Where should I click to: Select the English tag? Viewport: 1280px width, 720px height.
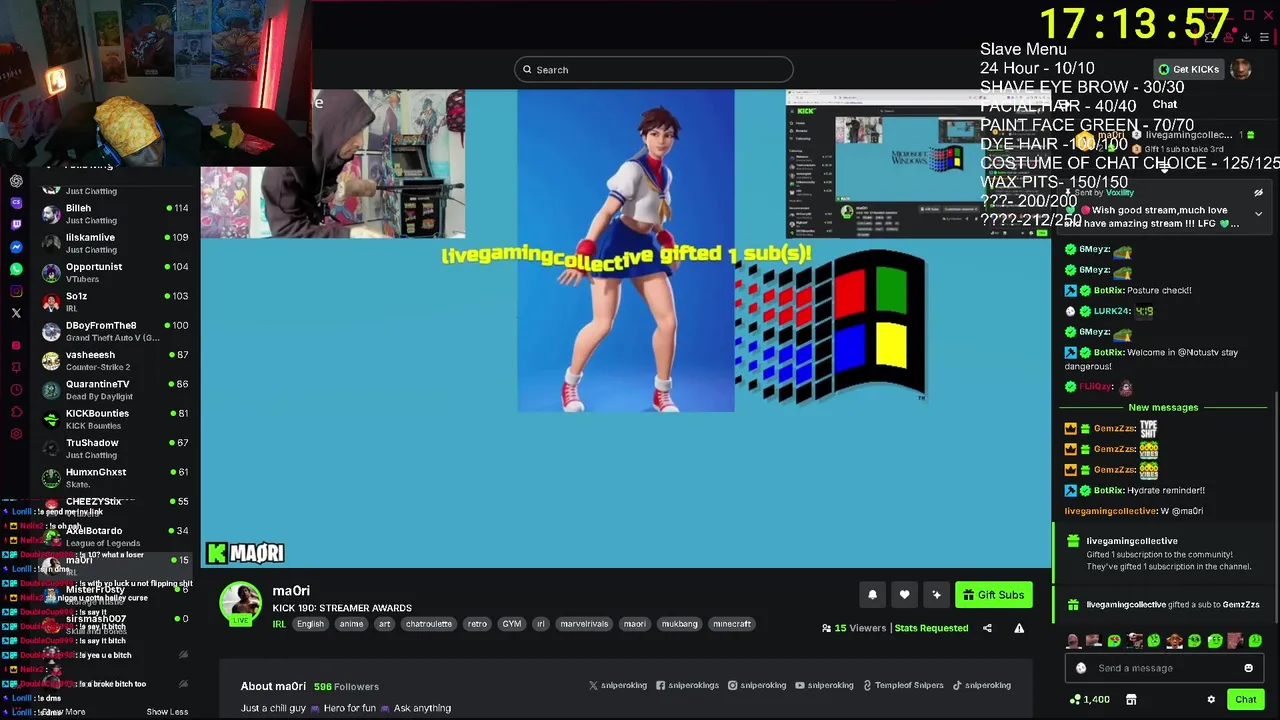tap(310, 624)
